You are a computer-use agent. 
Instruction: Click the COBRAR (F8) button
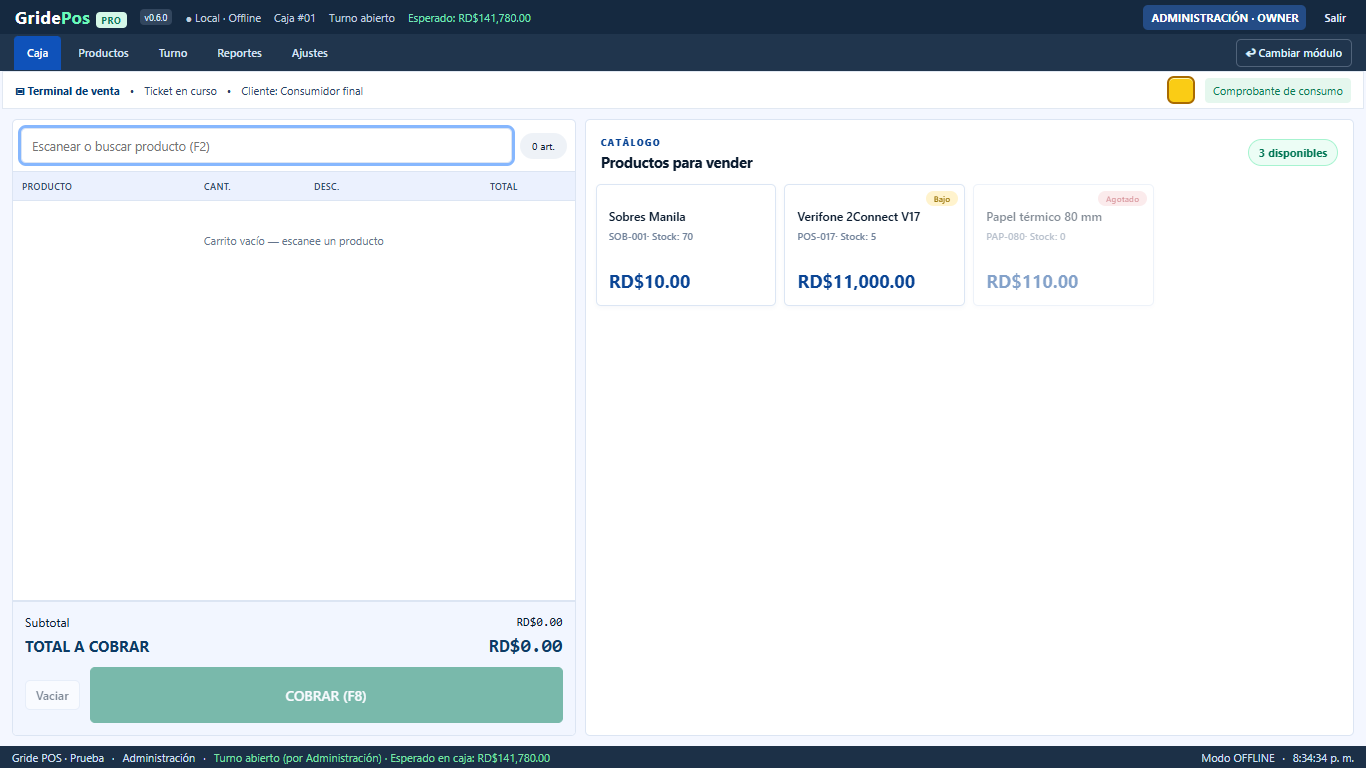click(x=326, y=695)
